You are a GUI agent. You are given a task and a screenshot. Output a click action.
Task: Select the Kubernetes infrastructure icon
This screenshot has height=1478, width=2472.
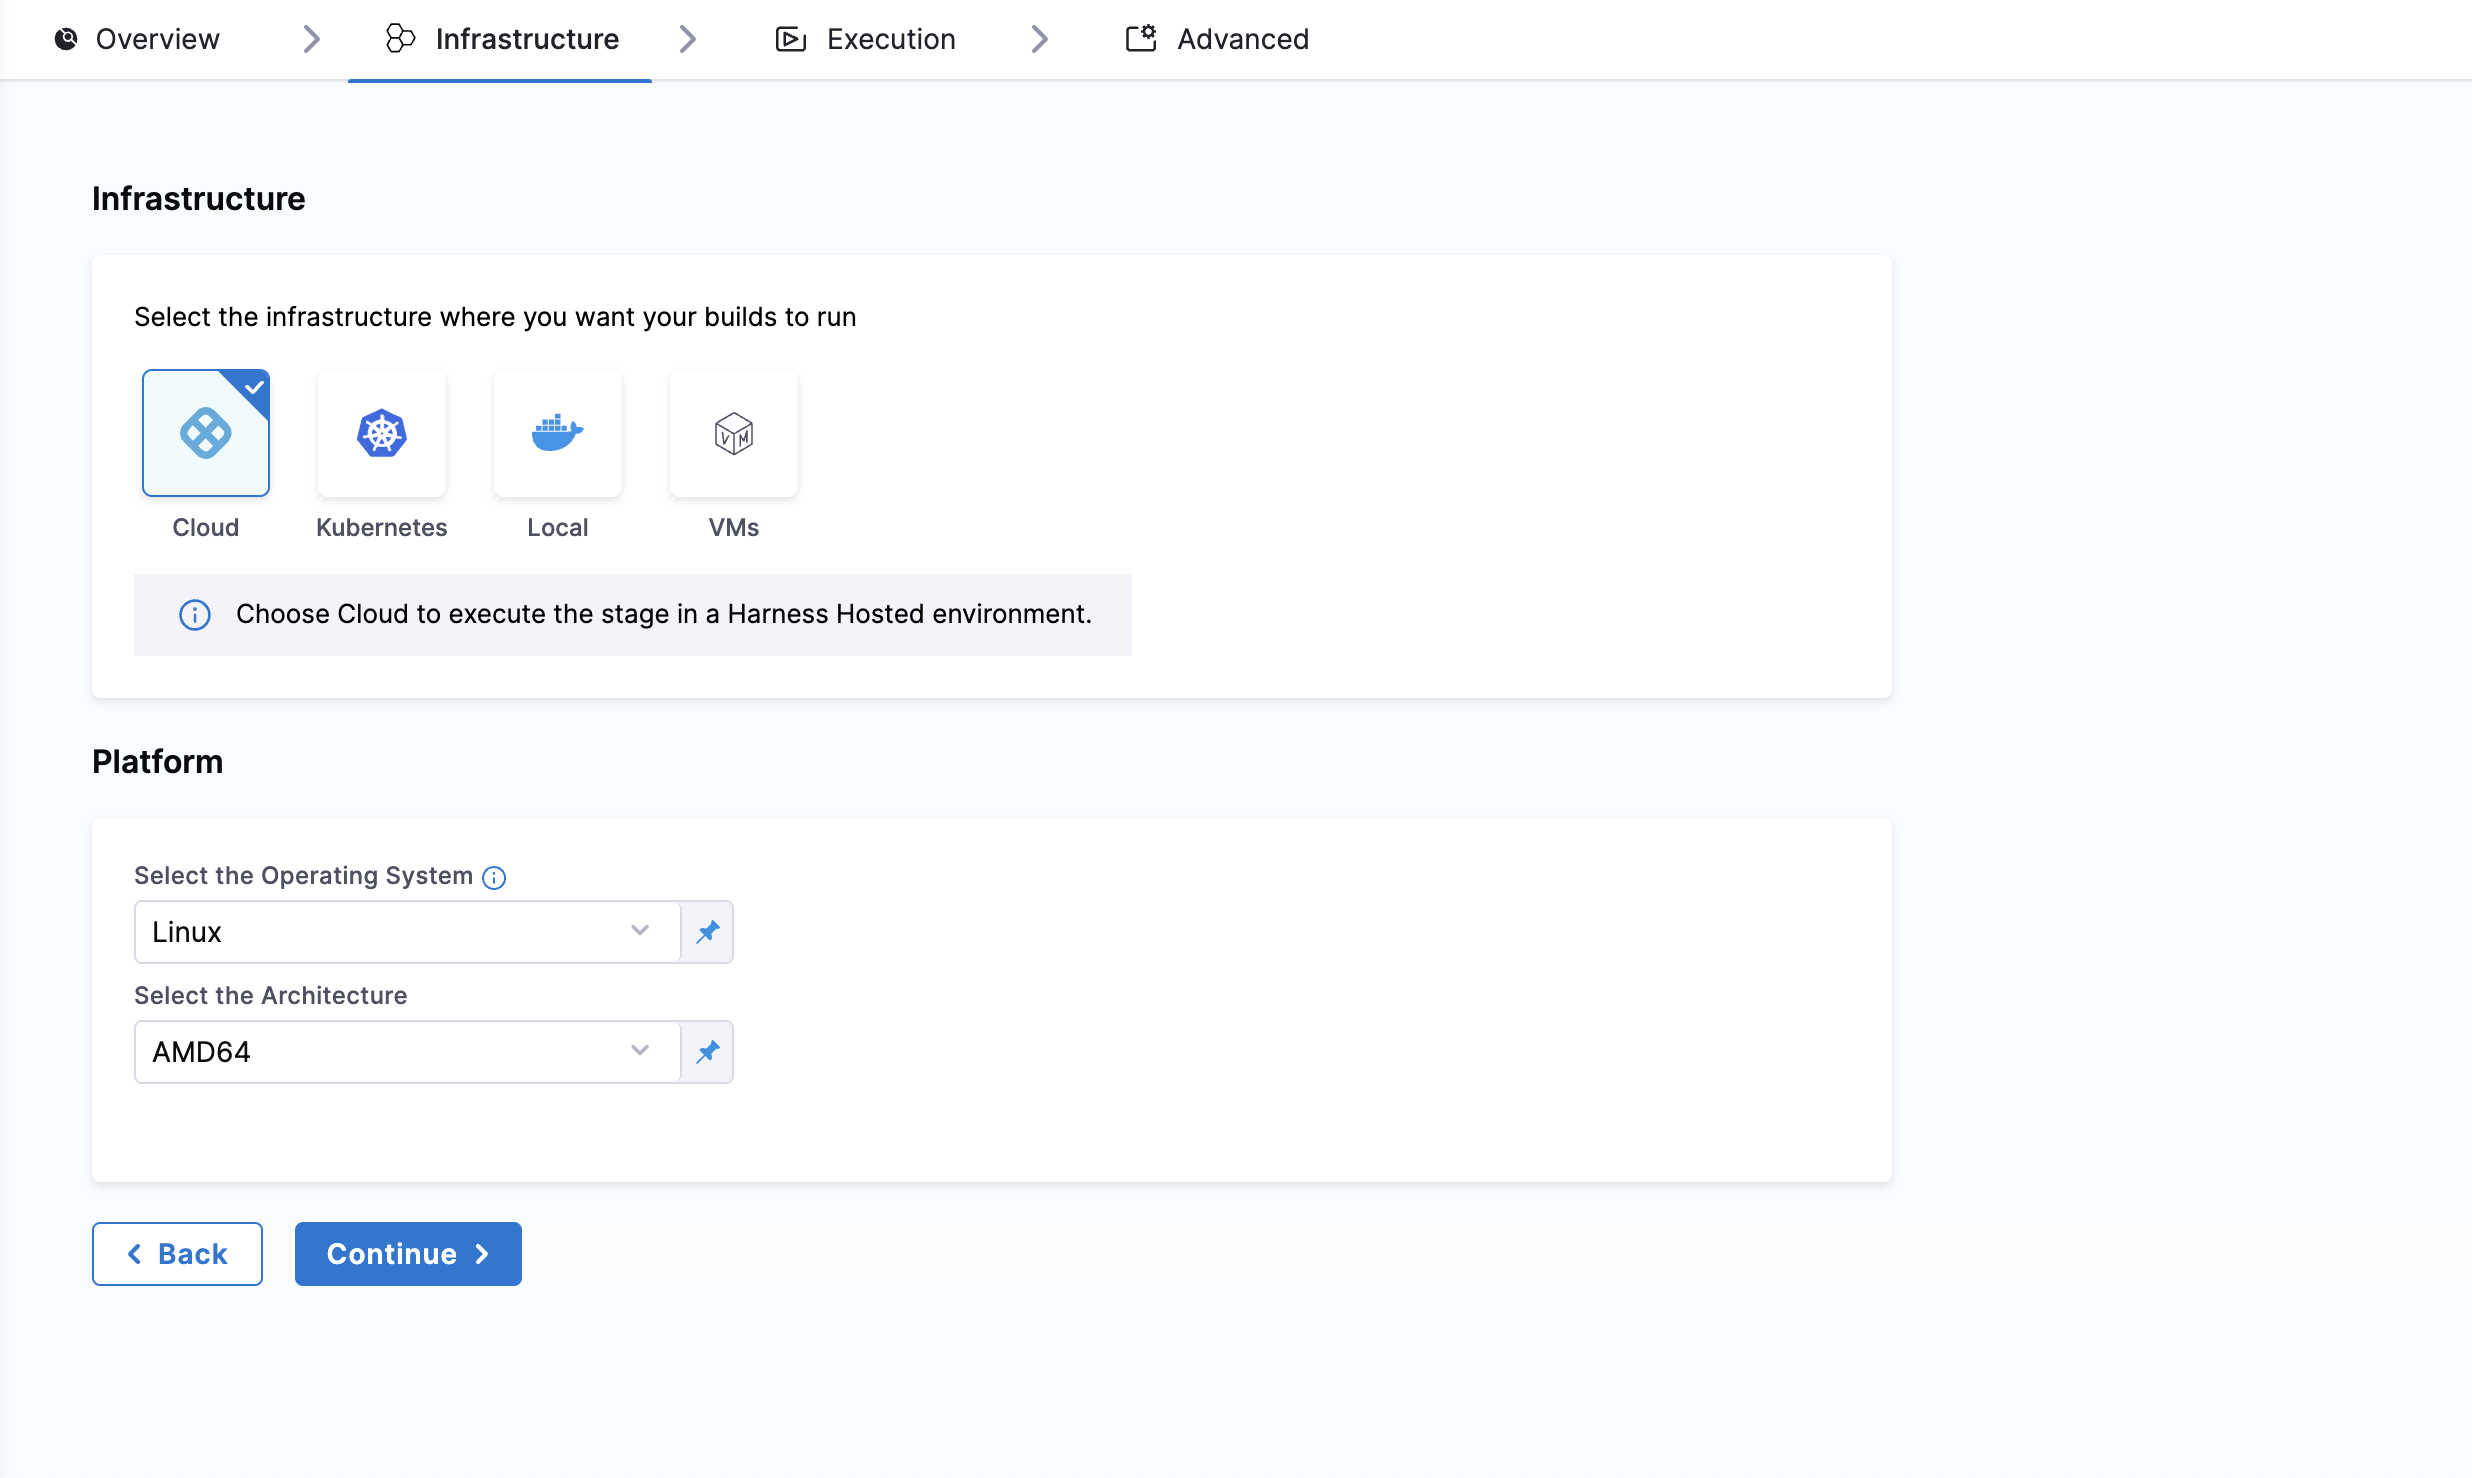(381, 433)
